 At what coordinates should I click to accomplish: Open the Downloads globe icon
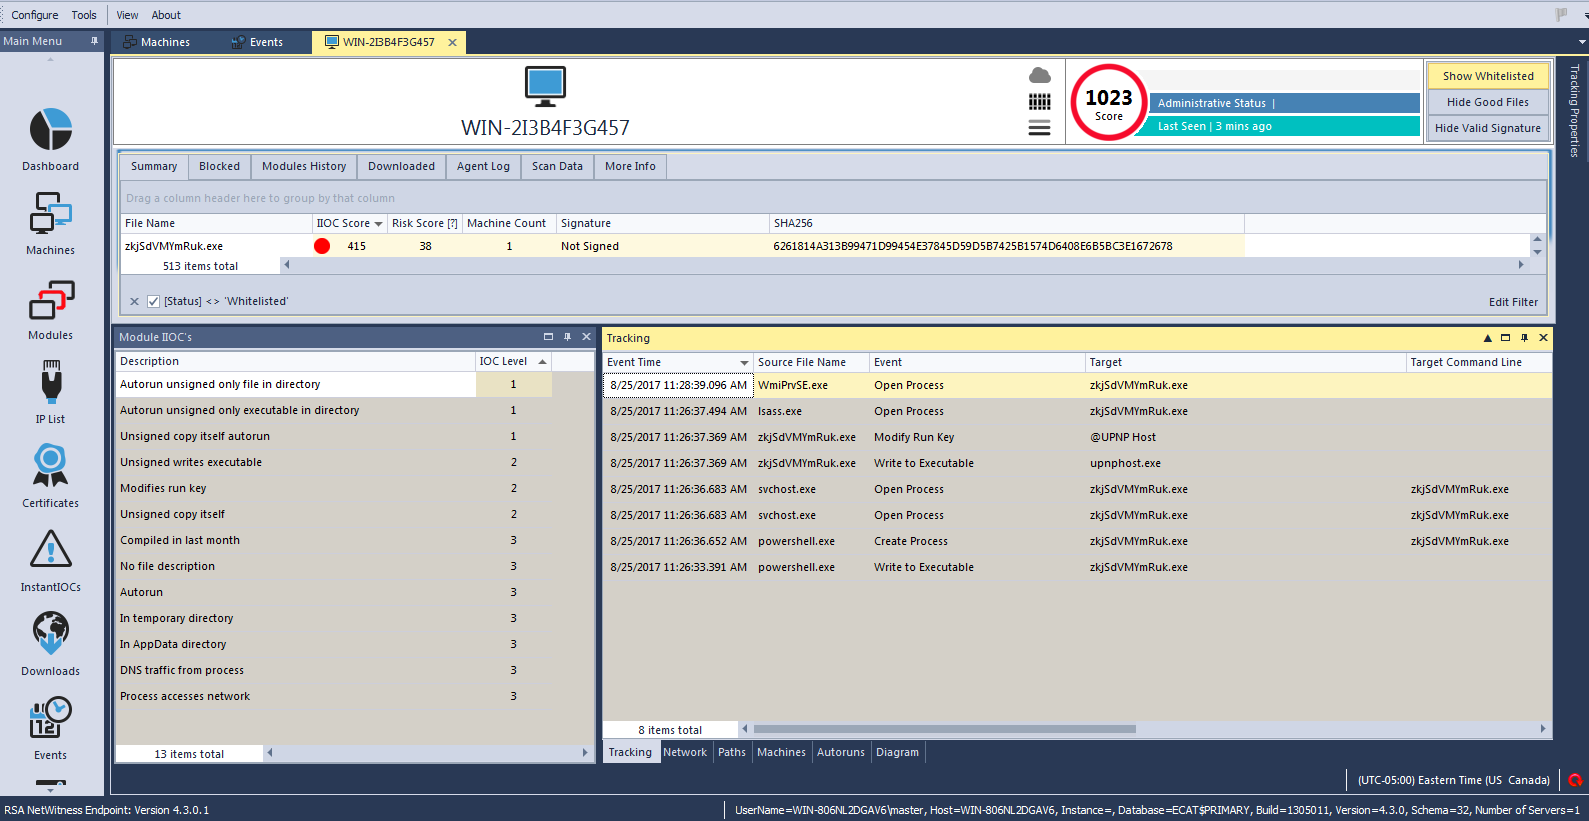[x=50, y=635]
